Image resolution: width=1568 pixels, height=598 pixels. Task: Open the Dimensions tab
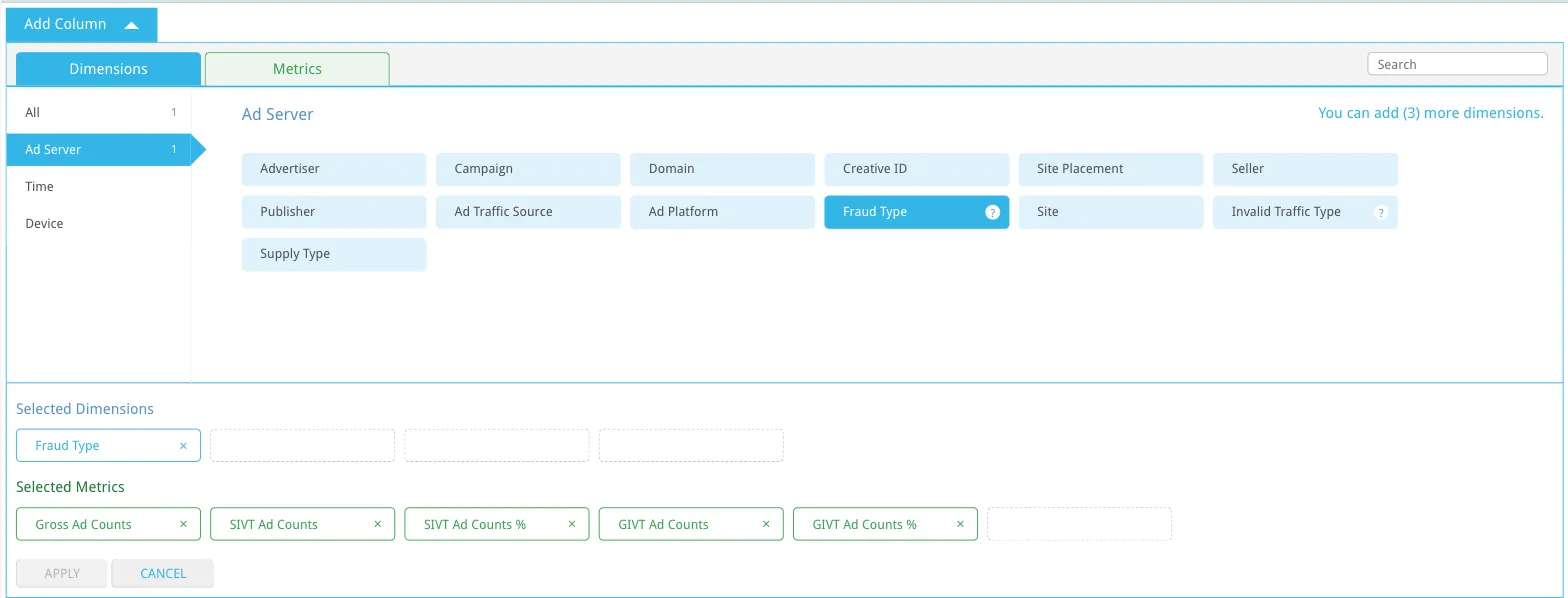108,69
